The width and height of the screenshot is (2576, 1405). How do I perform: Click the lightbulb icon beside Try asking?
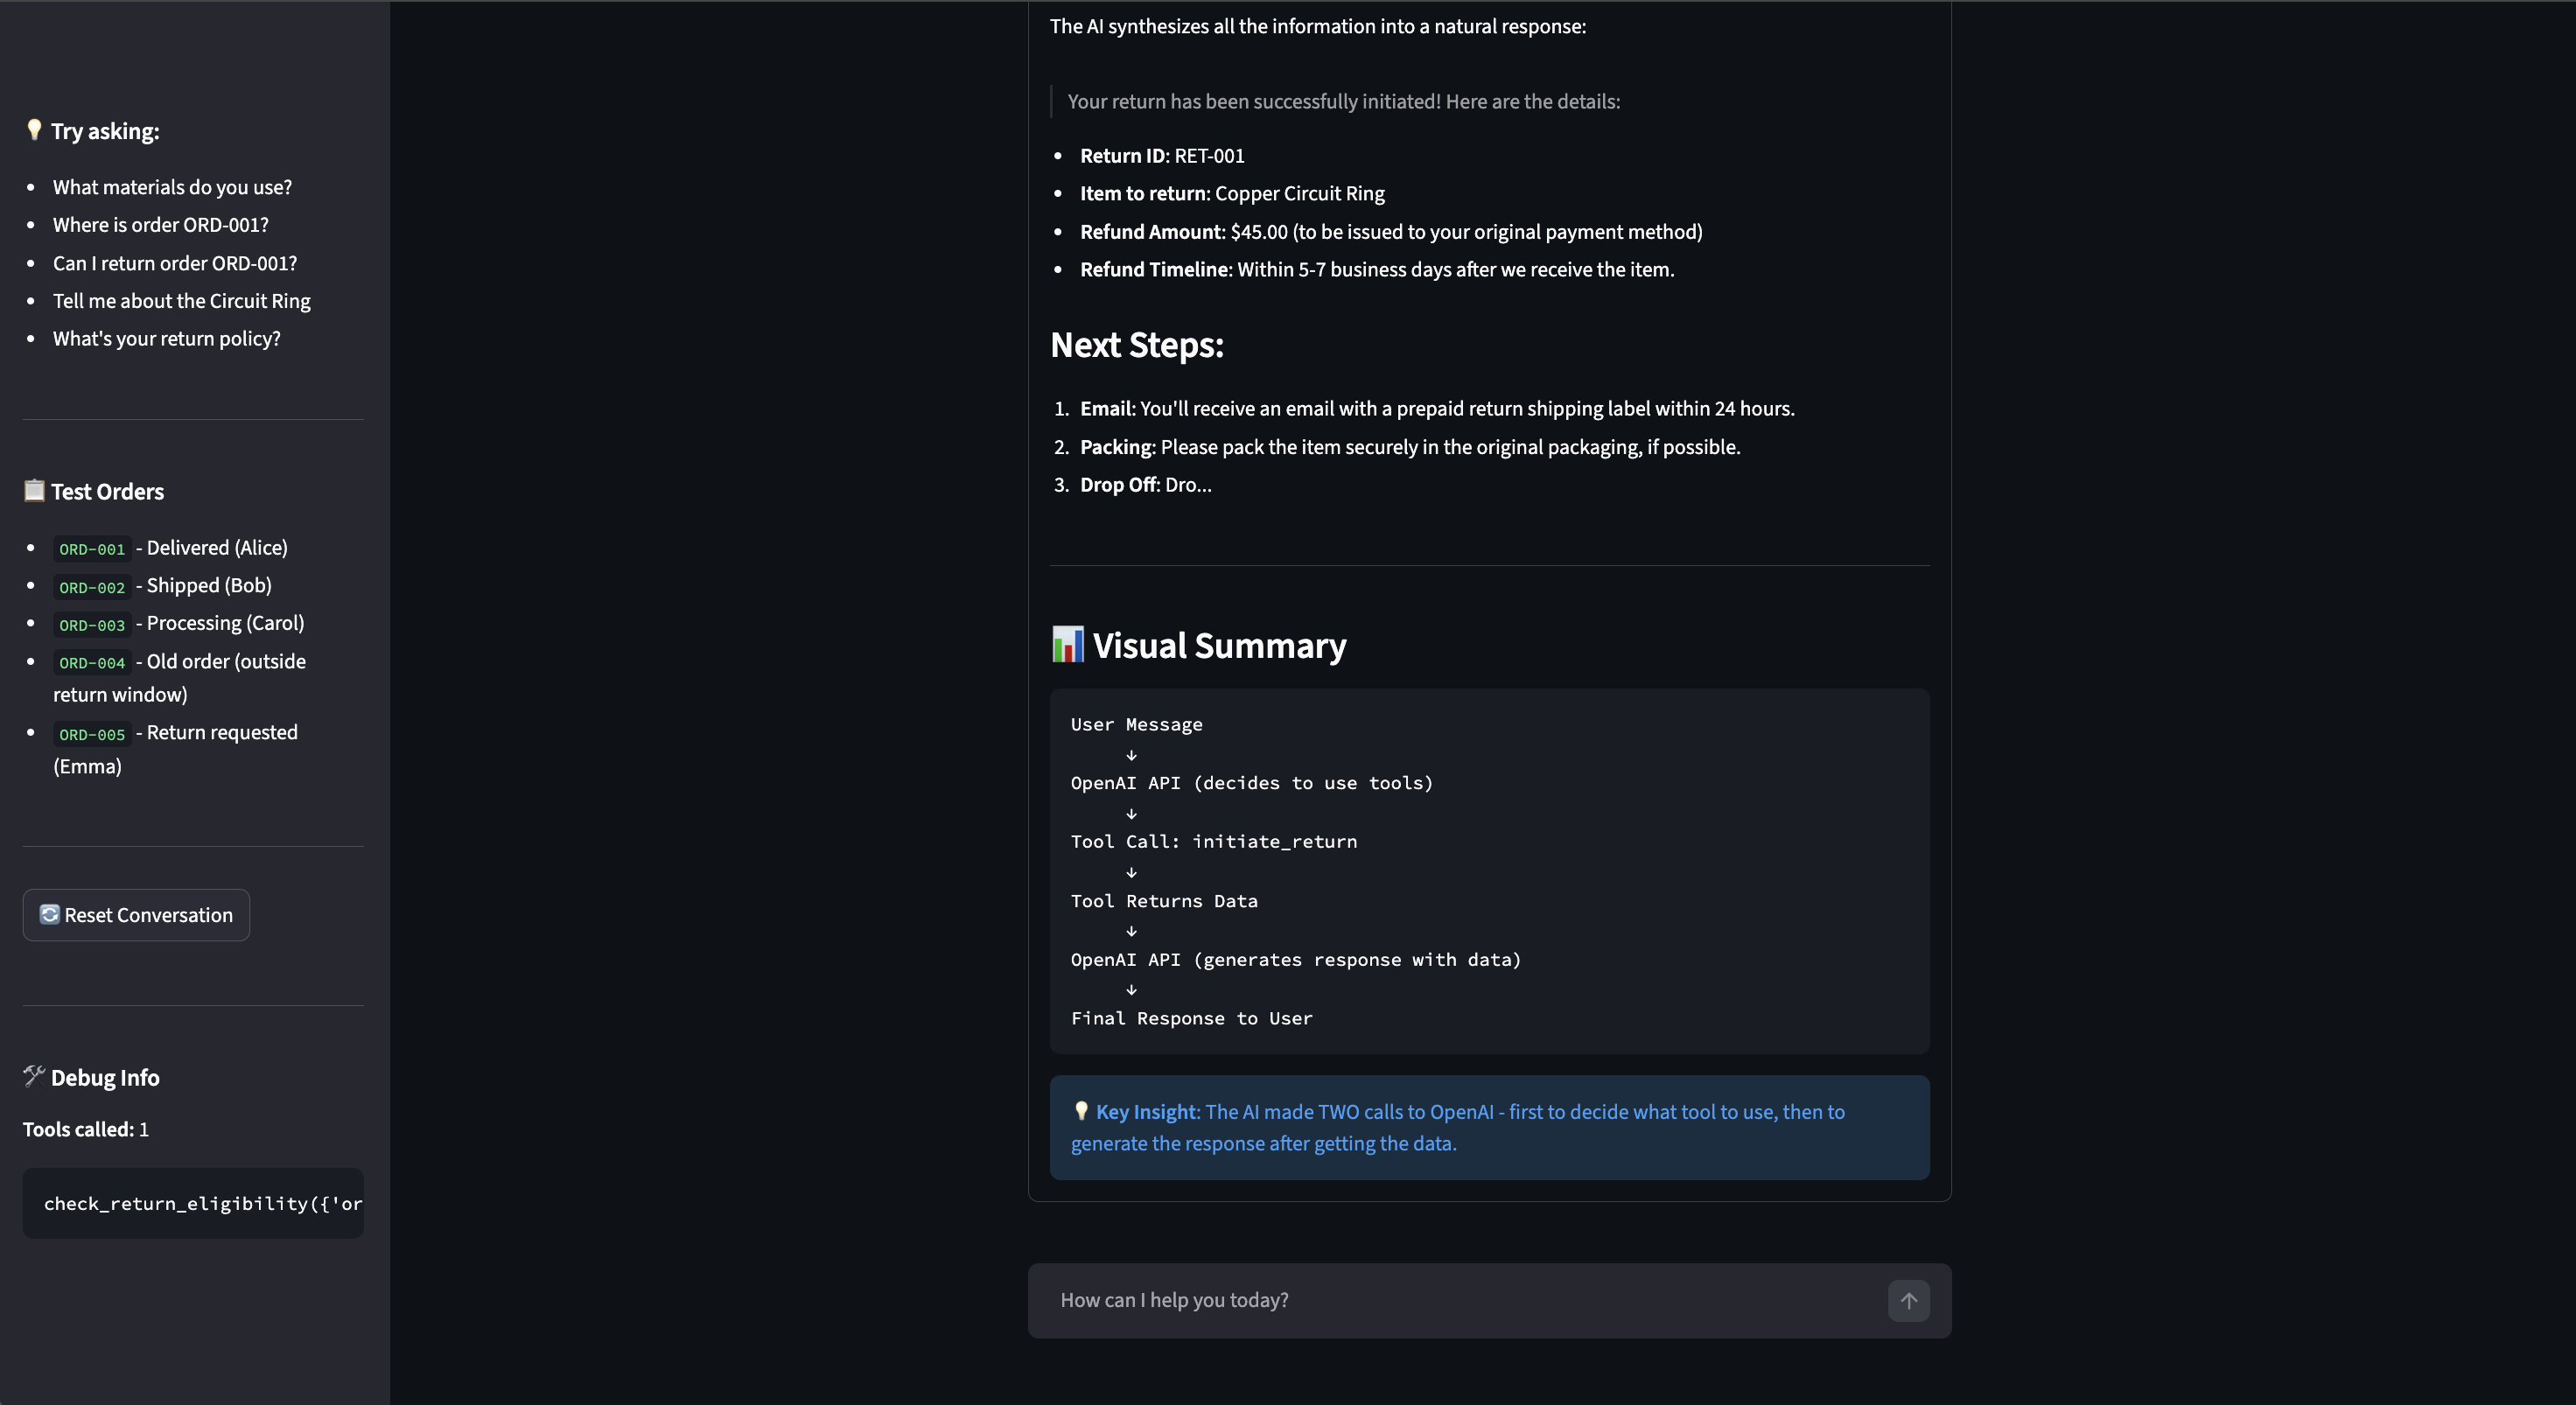34,130
